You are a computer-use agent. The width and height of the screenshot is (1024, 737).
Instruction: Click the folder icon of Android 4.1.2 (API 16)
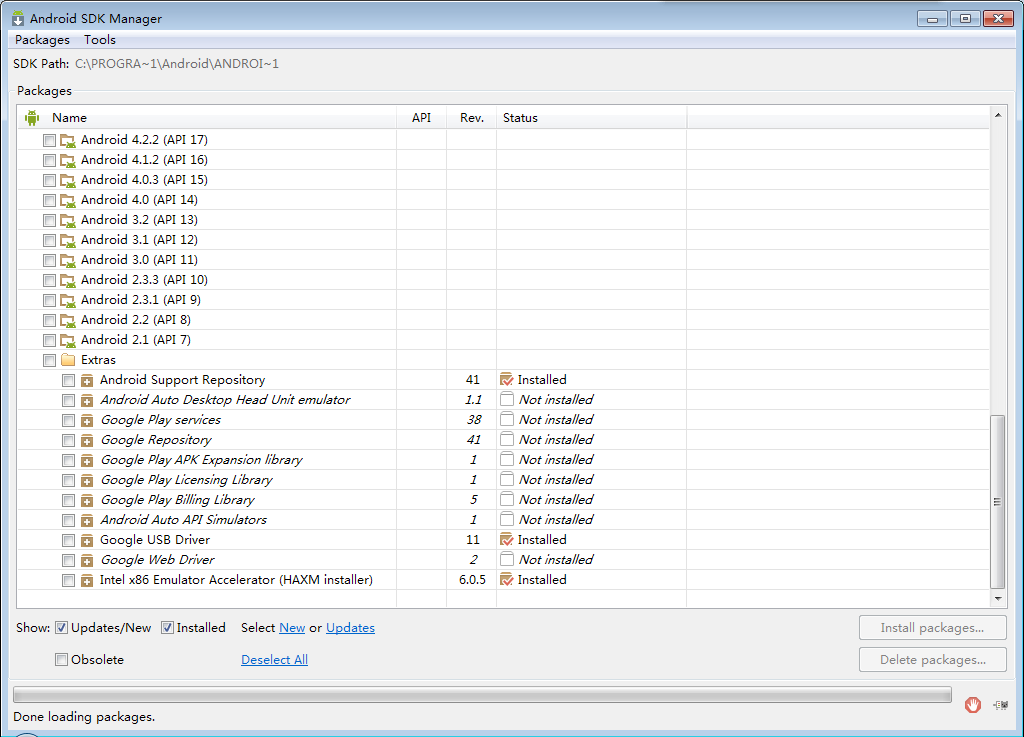pos(68,161)
